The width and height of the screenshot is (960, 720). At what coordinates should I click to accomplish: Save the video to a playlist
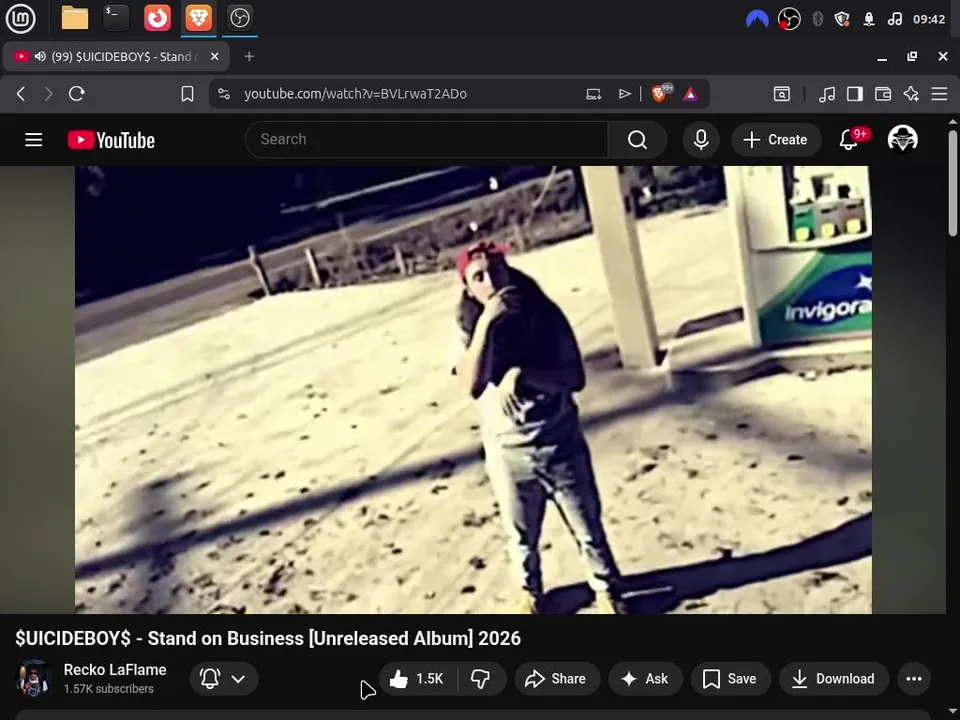730,678
